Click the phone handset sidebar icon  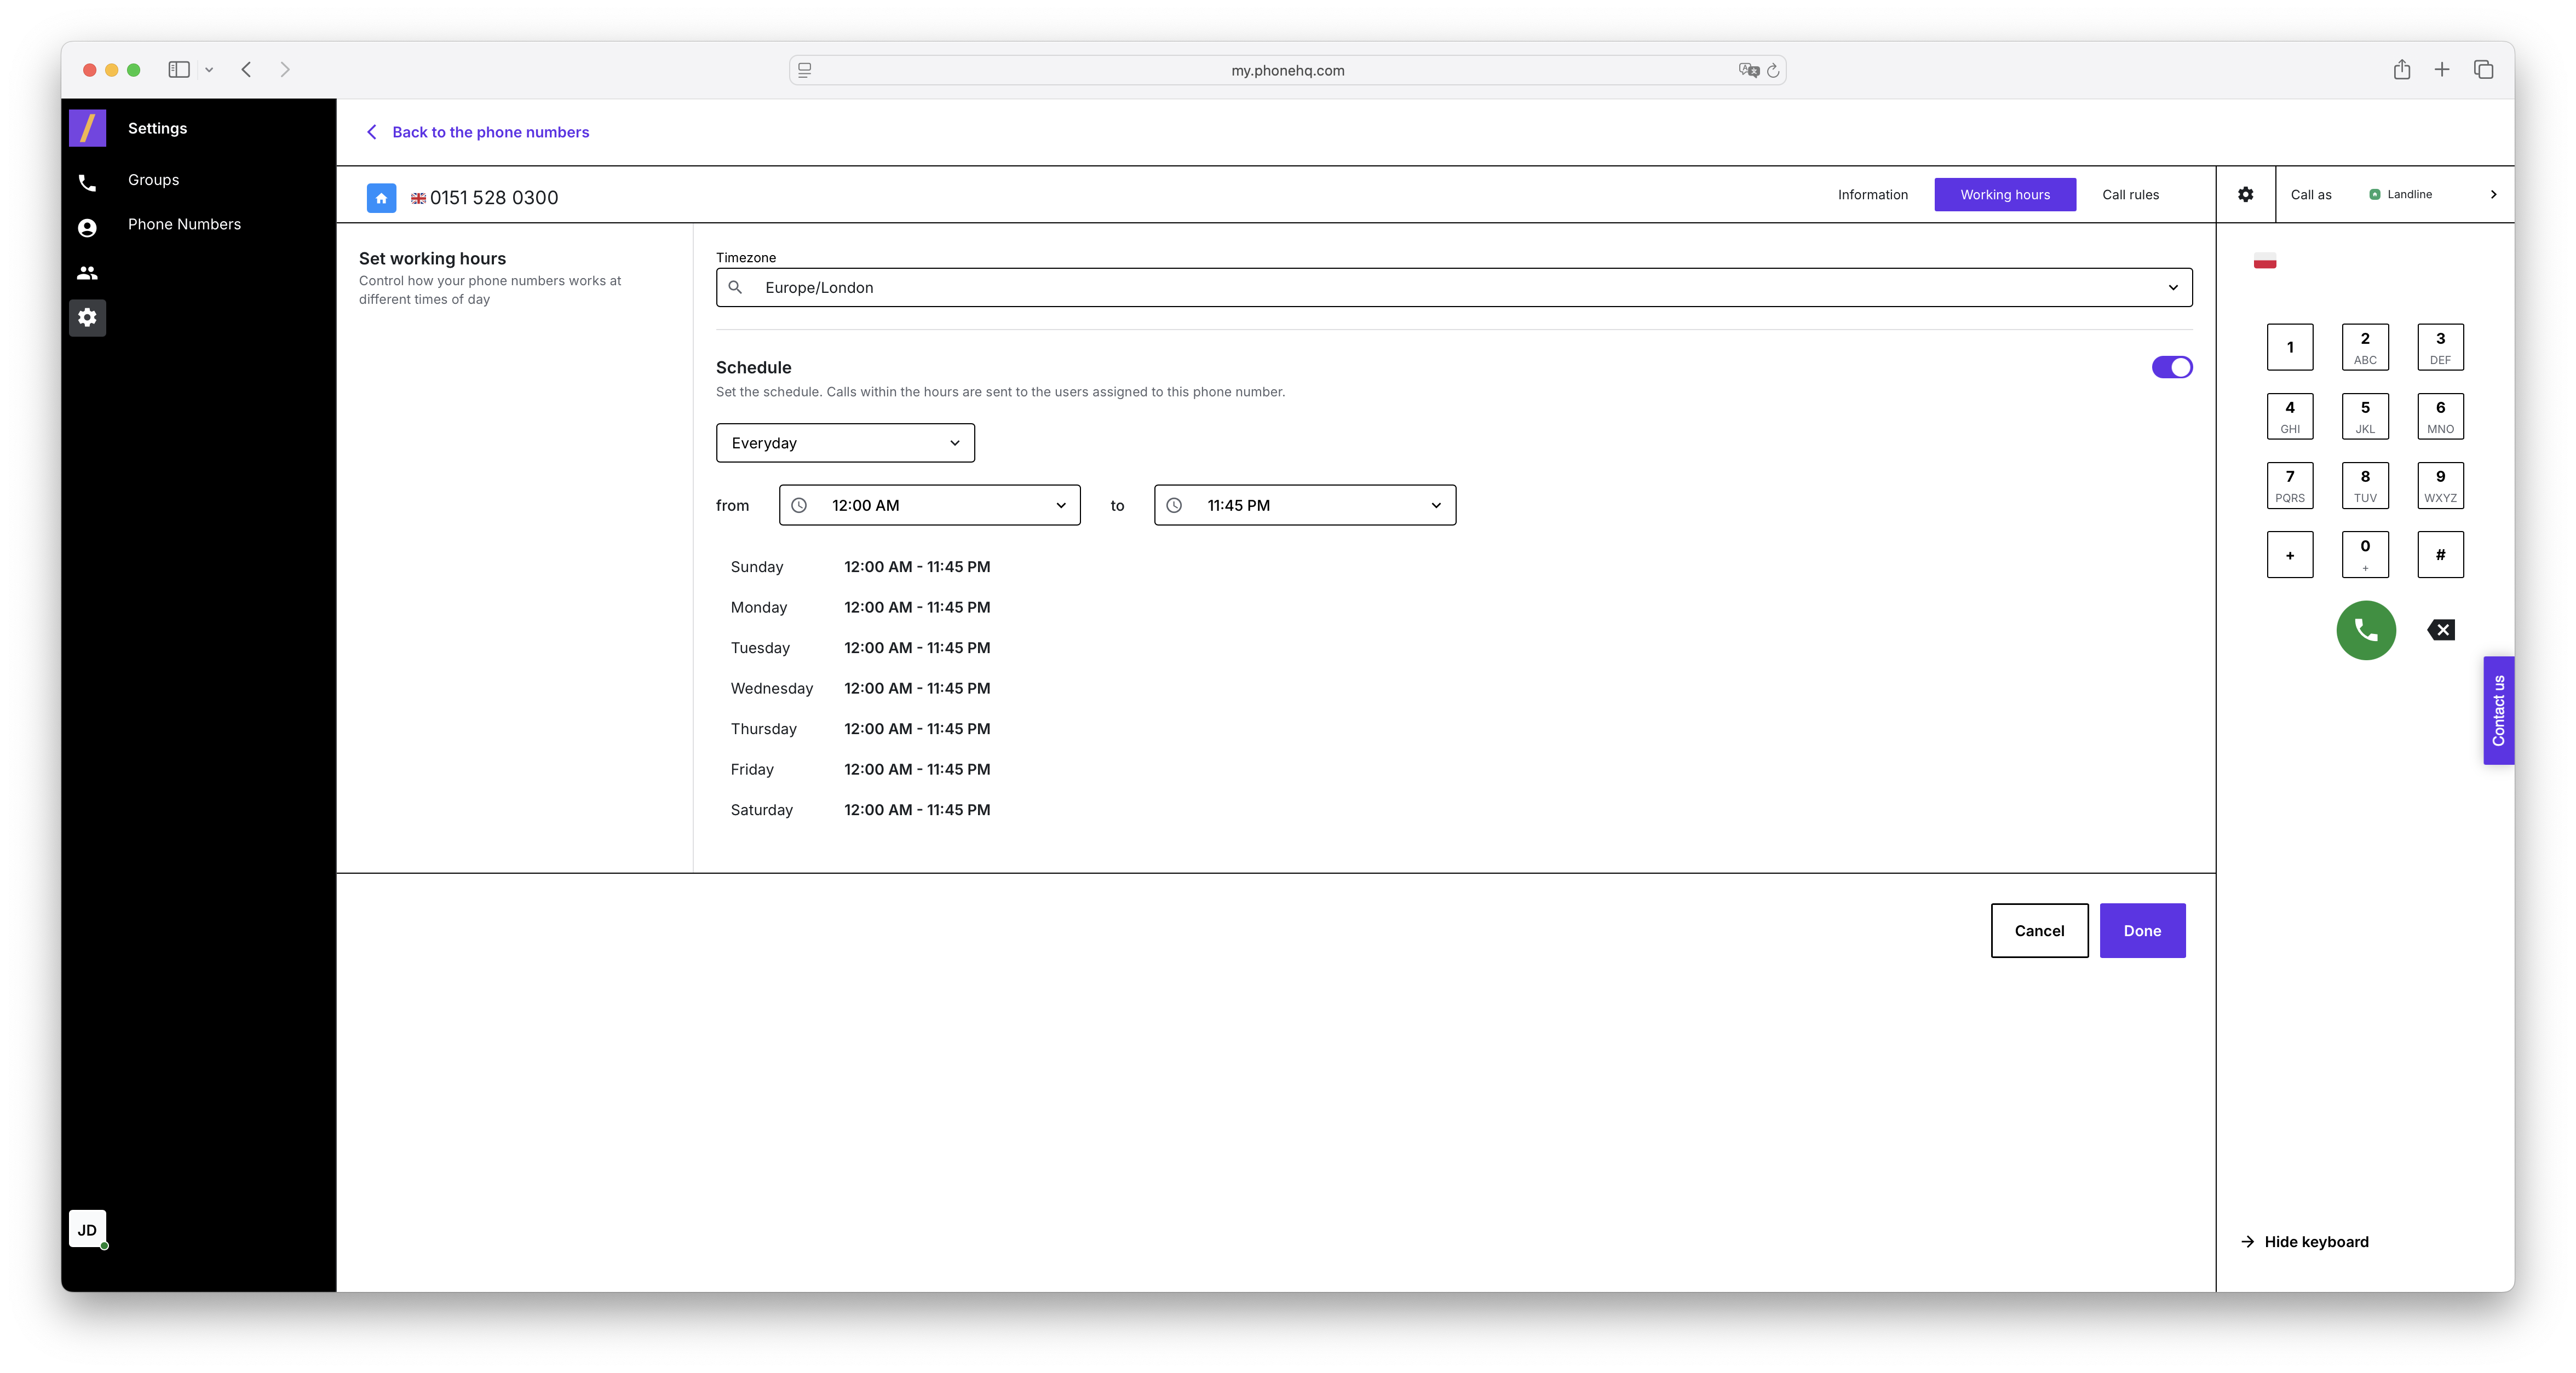[x=87, y=183]
